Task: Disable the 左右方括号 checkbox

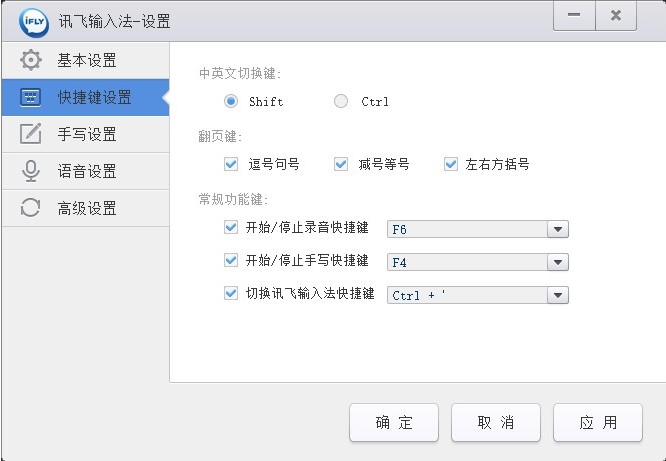Action: 451,164
